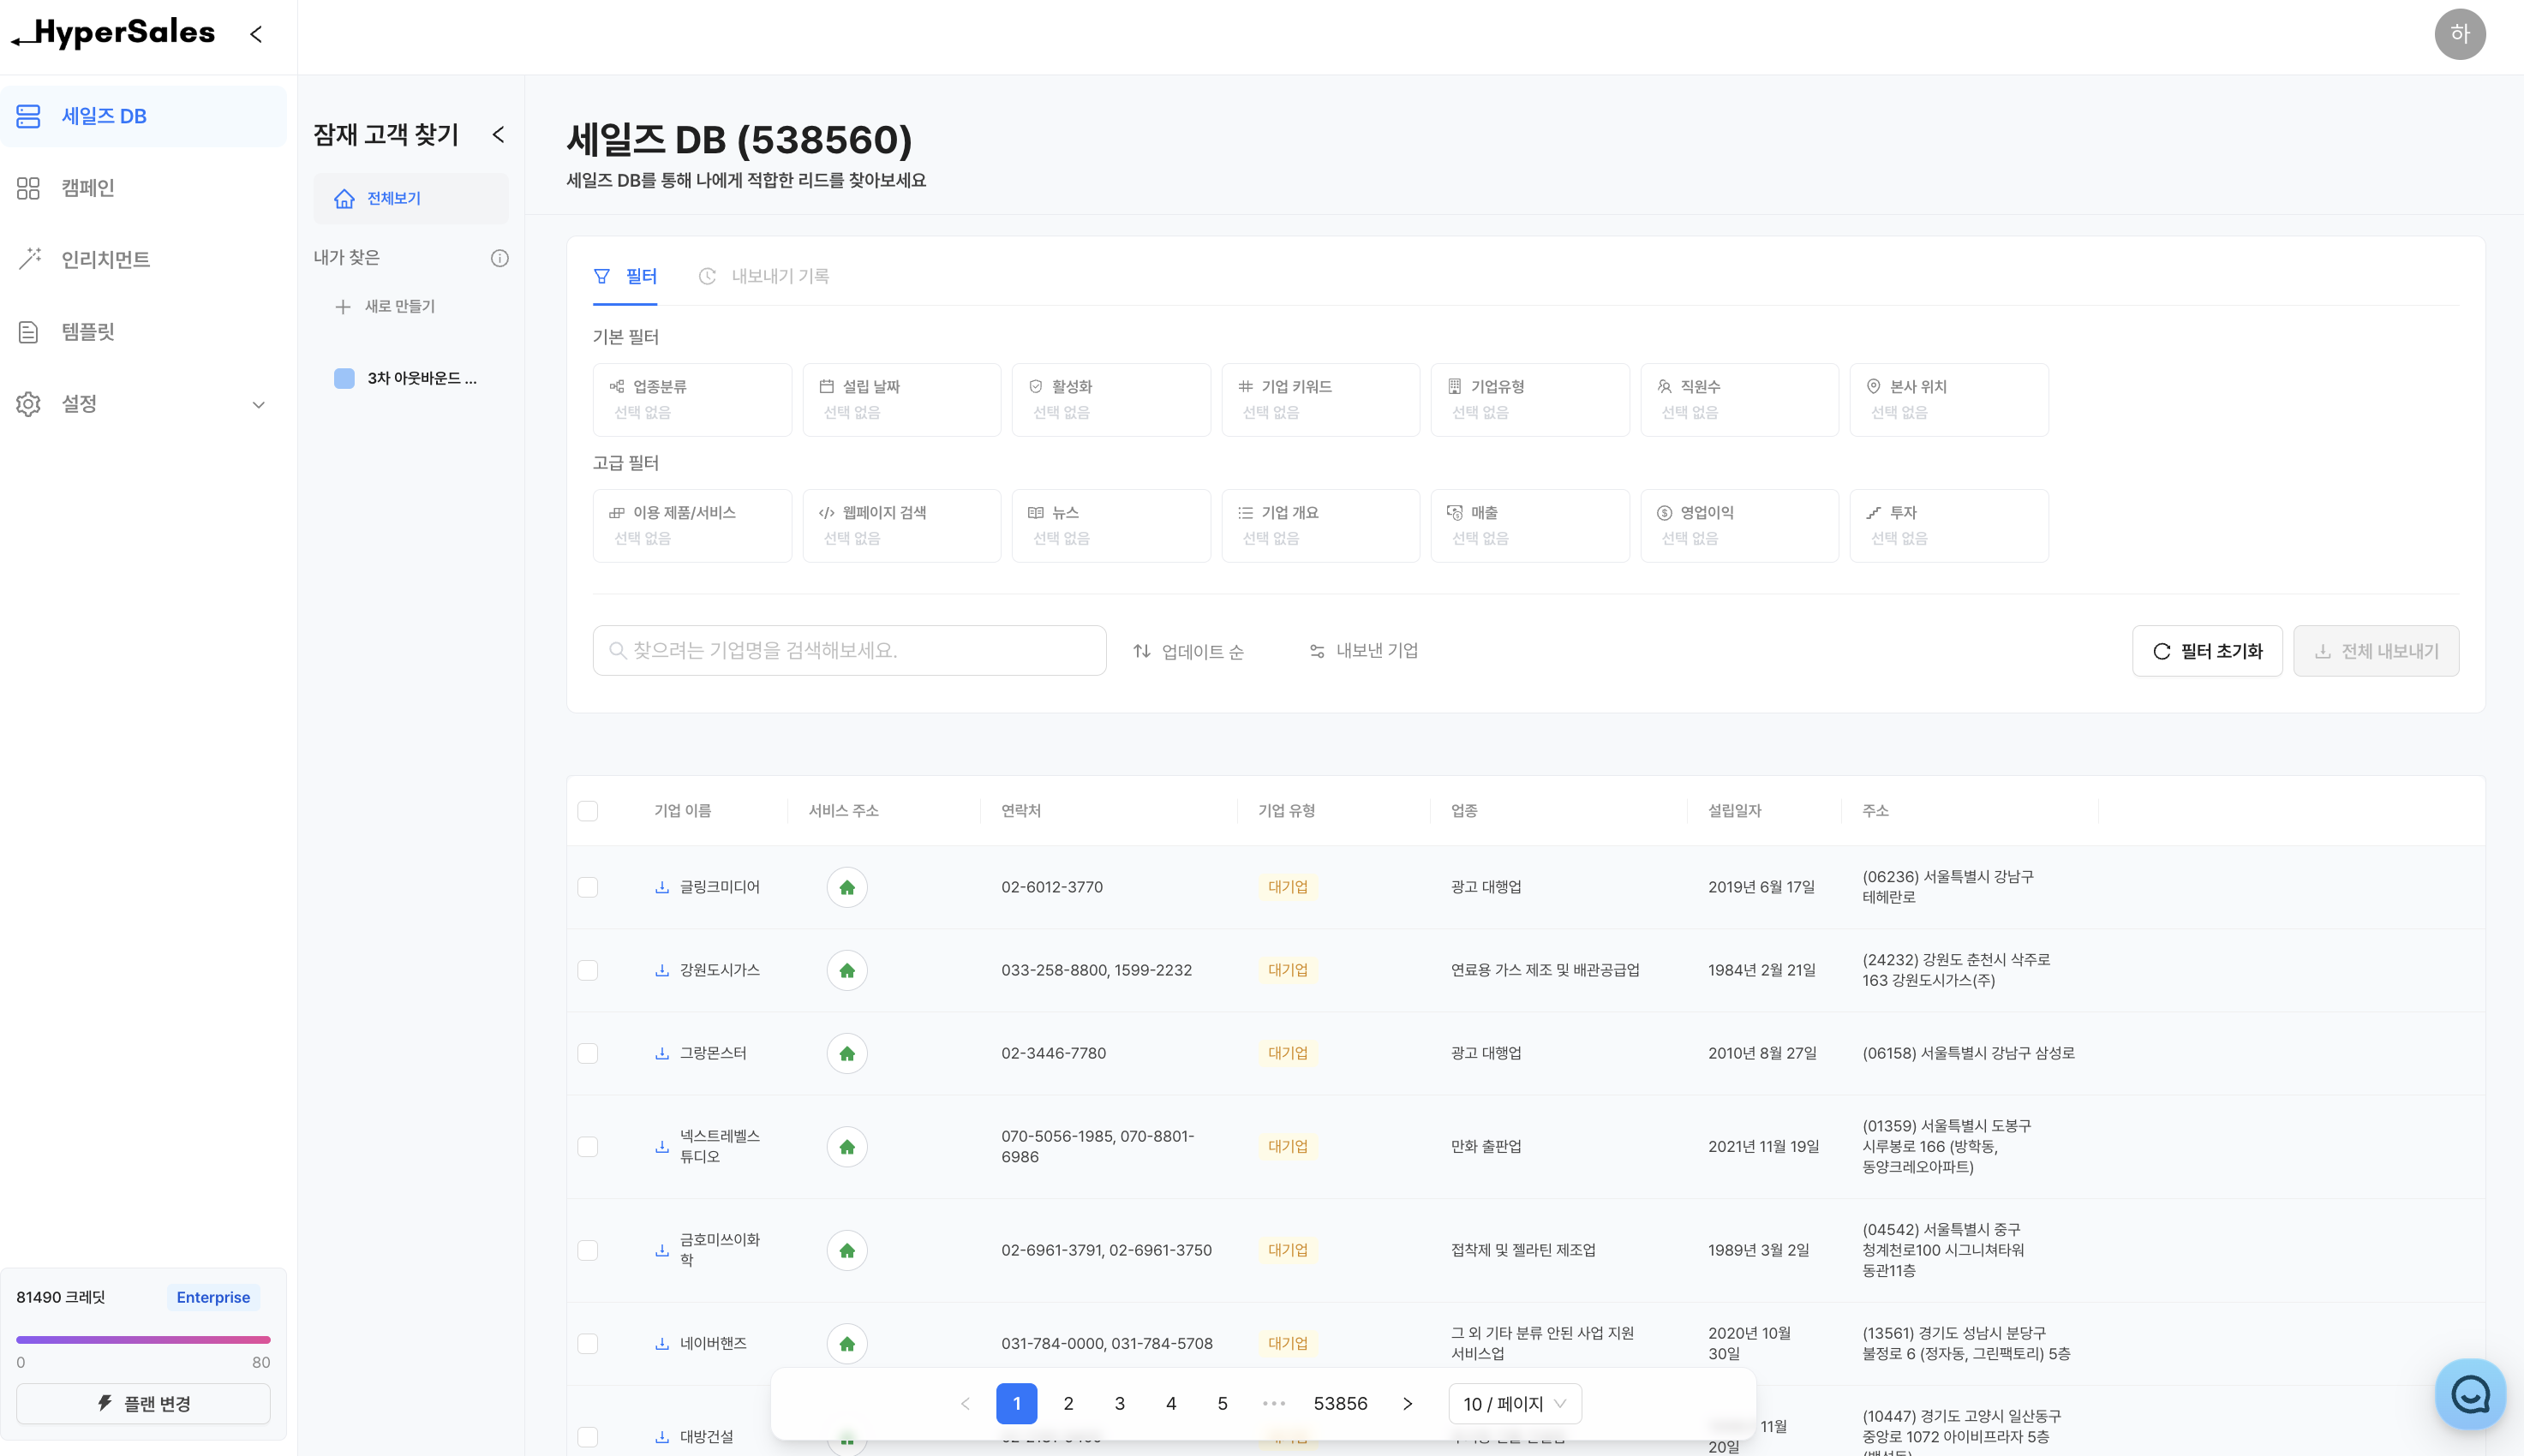Image resolution: width=2524 pixels, height=1456 pixels.
Task: Tick the checkbox for 그랑몬스터 row
Action: pos(587,1053)
